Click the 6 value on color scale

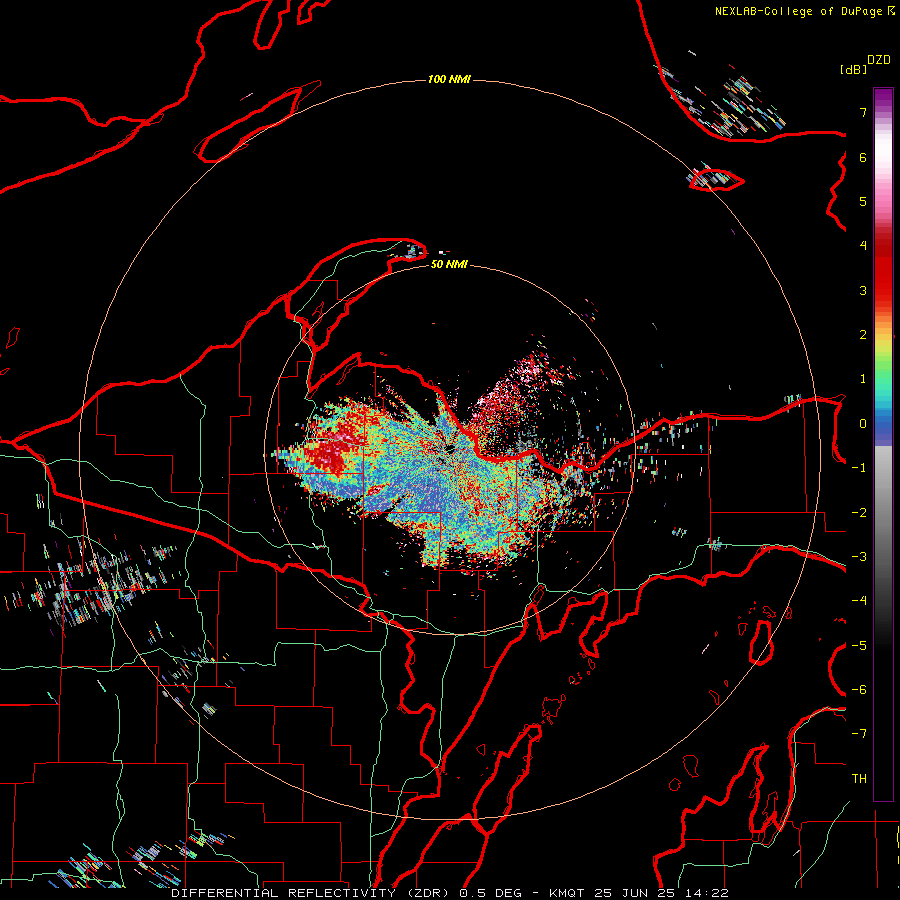(x=863, y=157)
